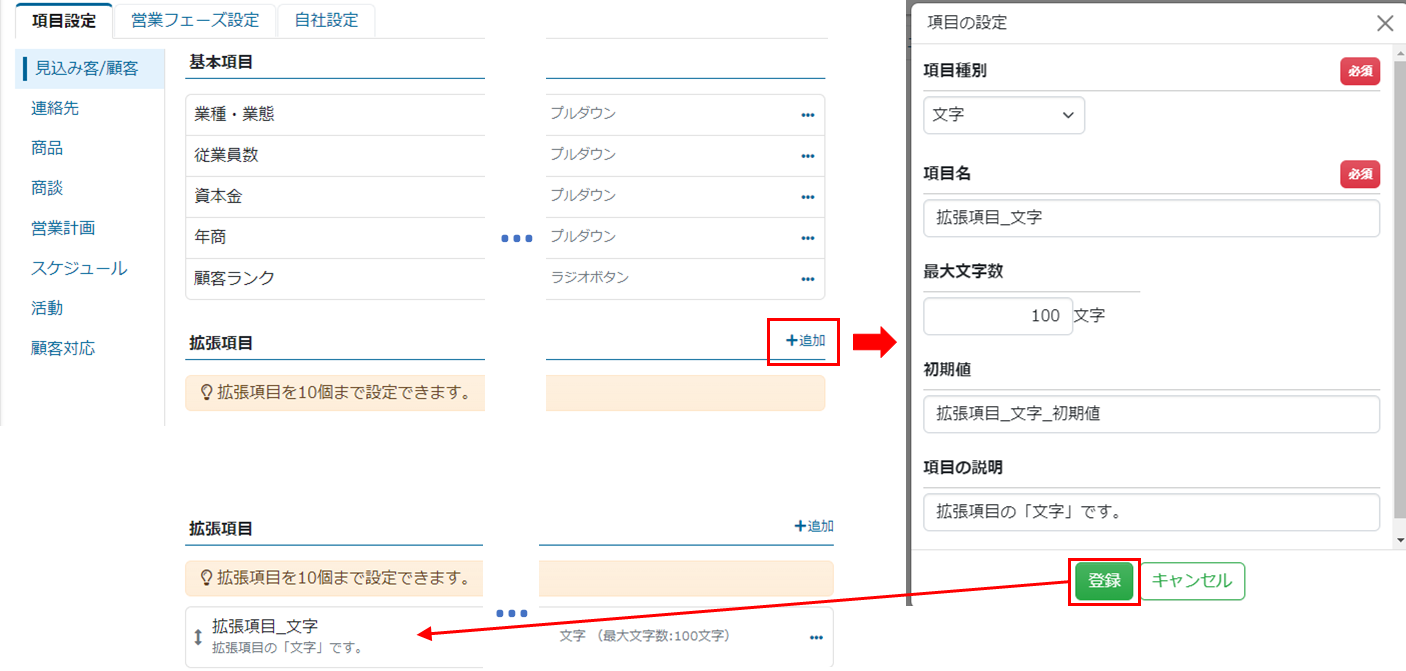Click the lower +追加 link for 拡張項目
This screenshot has height=671, width=1406.
(x=814, y=526)
